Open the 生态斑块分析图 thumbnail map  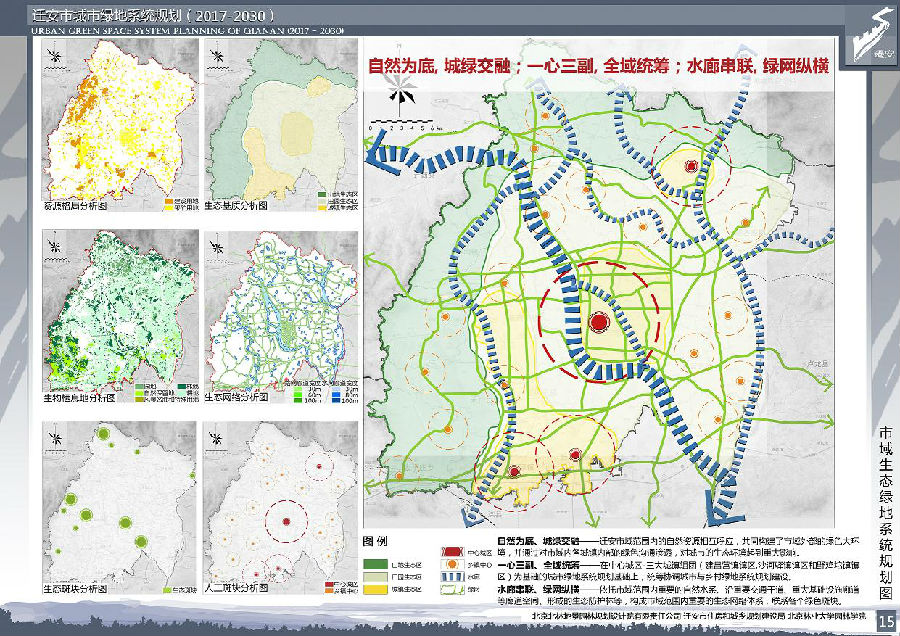tap(107, 506)
